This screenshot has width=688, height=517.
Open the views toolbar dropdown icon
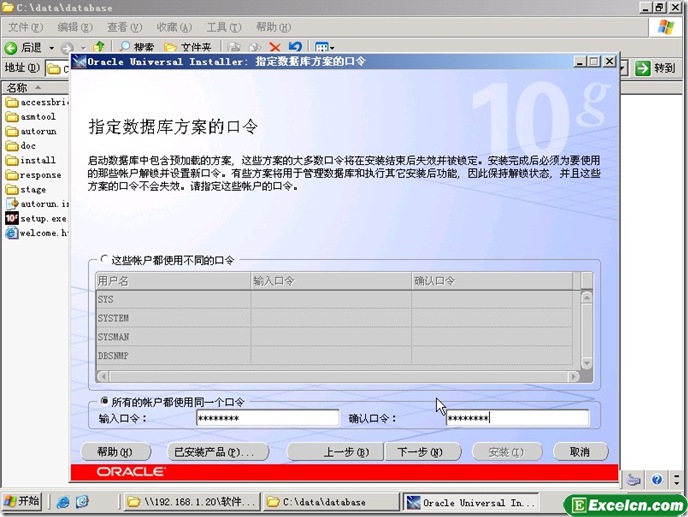(325, 47)
